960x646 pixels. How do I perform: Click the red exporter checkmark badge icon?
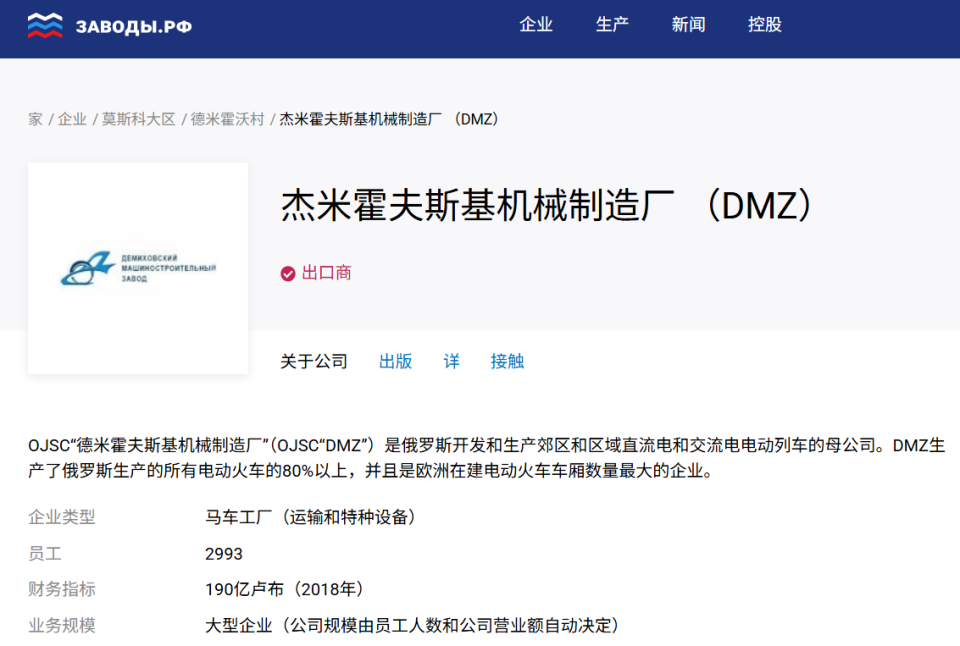[288, 274]
